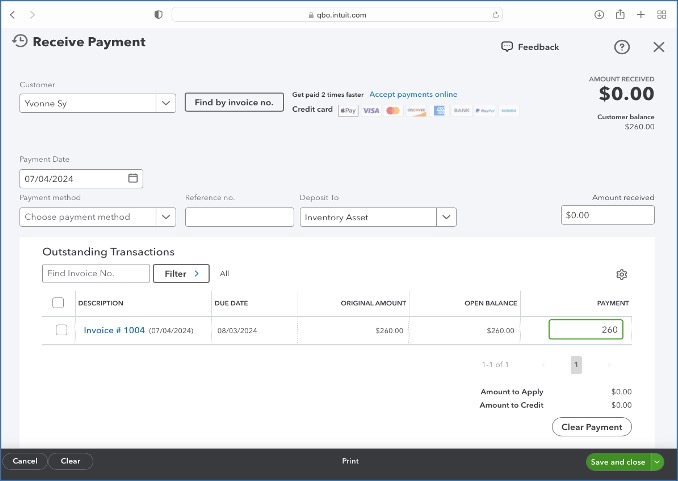Click the Cancel button
The width and height of the screenshot is (678, 481).
tap(25, 461)
